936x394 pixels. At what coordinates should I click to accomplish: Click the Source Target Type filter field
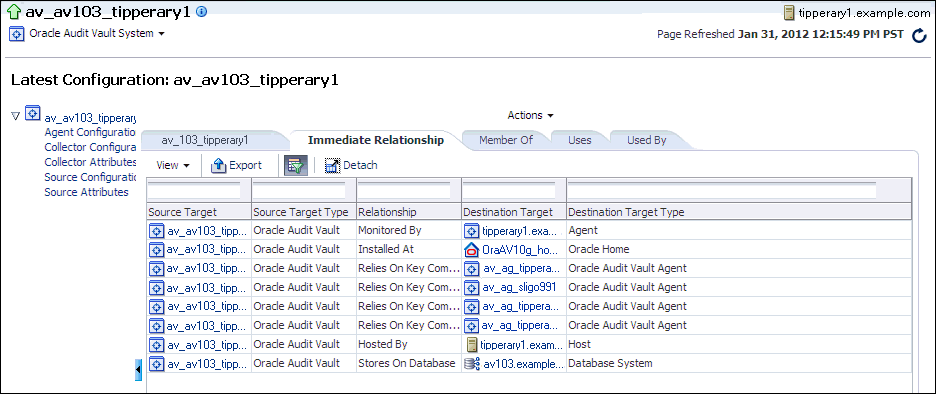point(299,190)
